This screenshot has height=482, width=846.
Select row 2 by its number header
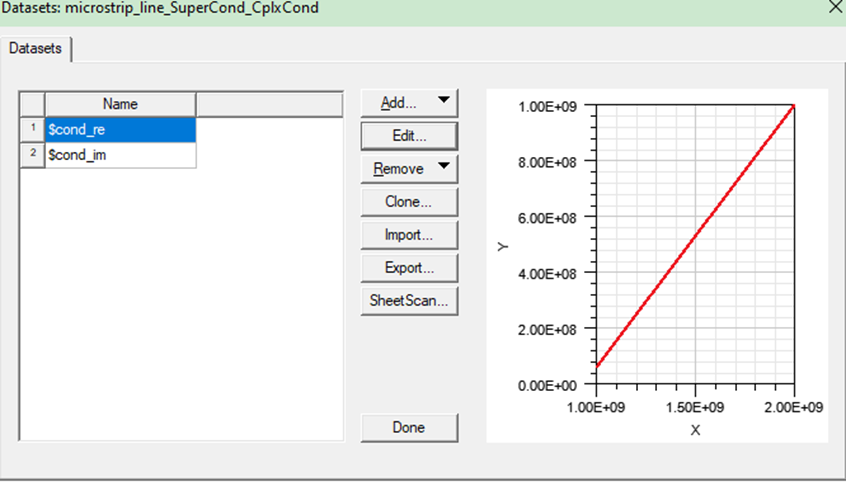32,155
